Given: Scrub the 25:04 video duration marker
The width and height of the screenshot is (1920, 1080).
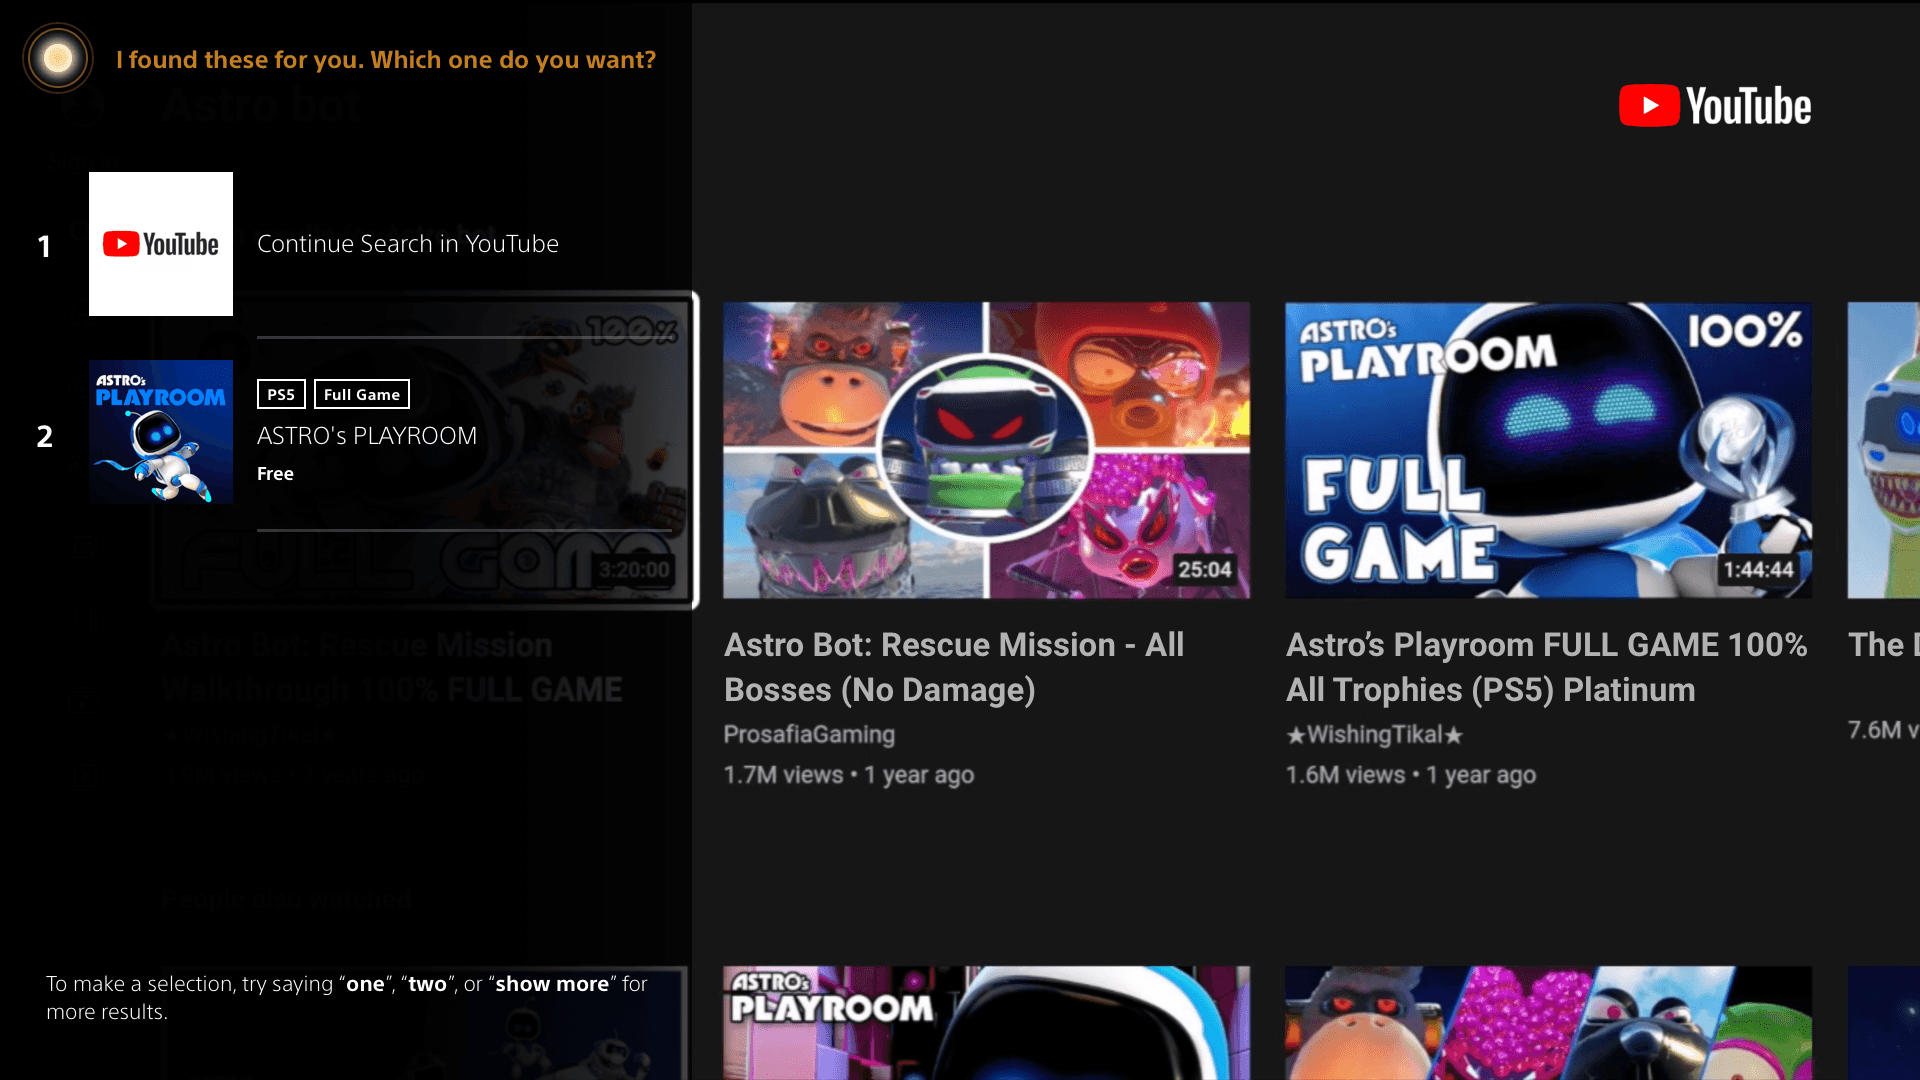Looking at the screenshot, I should tap(1204, 570).
